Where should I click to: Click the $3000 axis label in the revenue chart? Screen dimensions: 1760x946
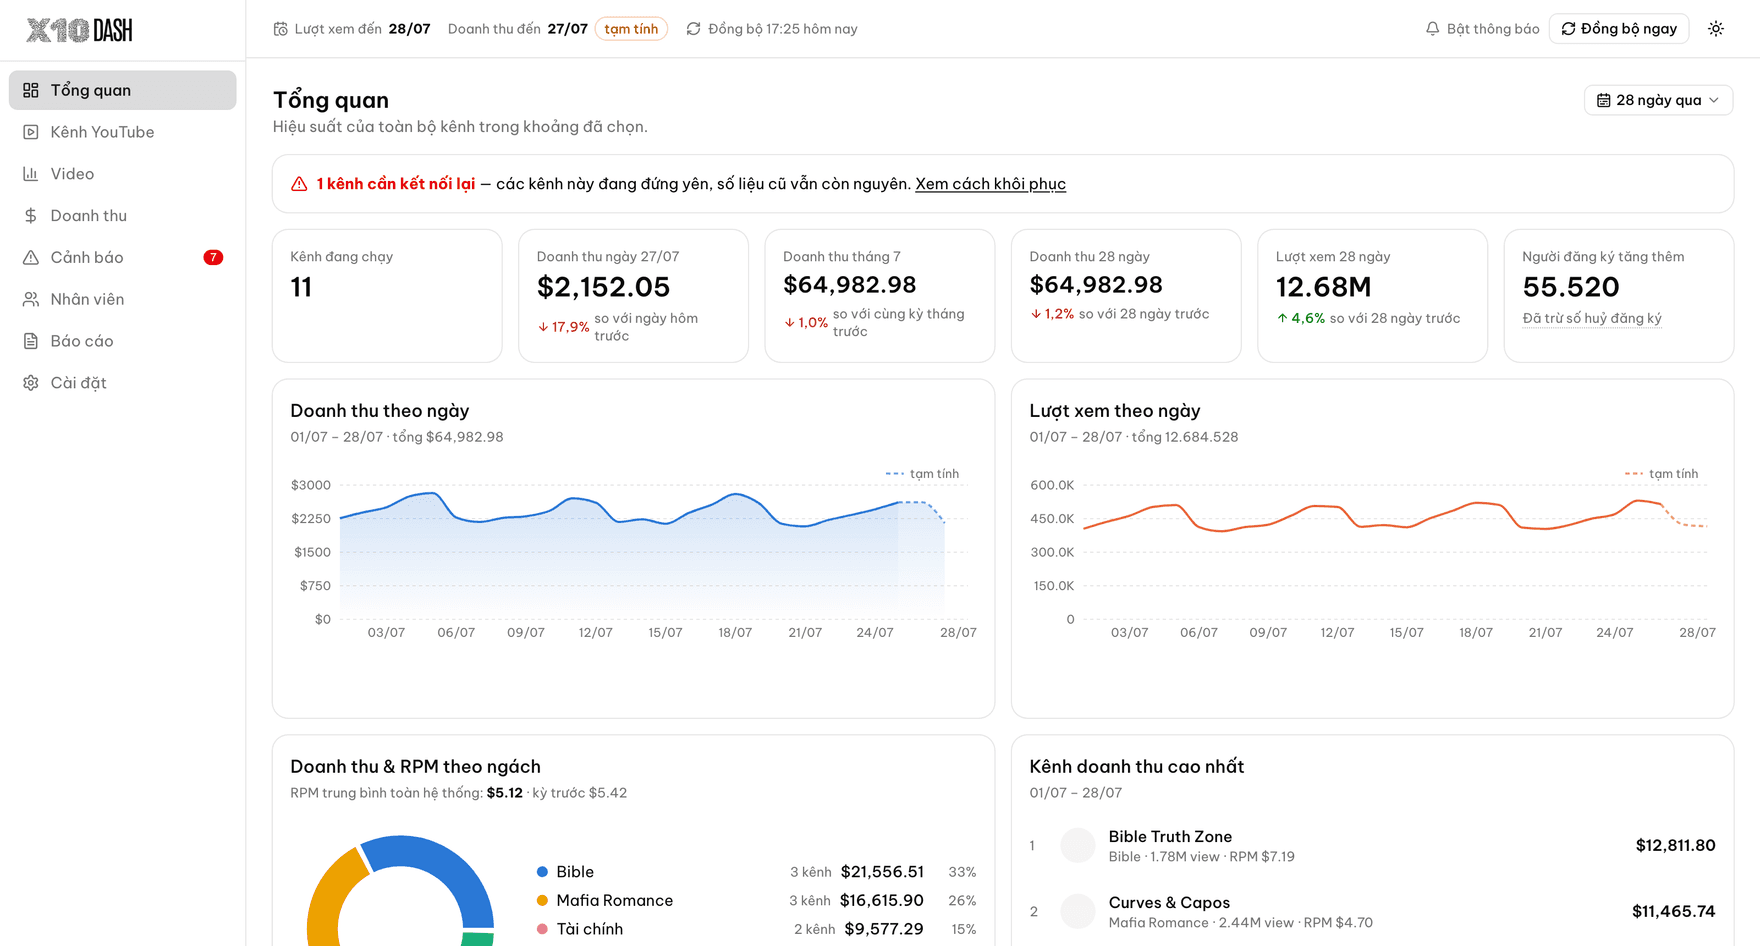click(311, 485)
